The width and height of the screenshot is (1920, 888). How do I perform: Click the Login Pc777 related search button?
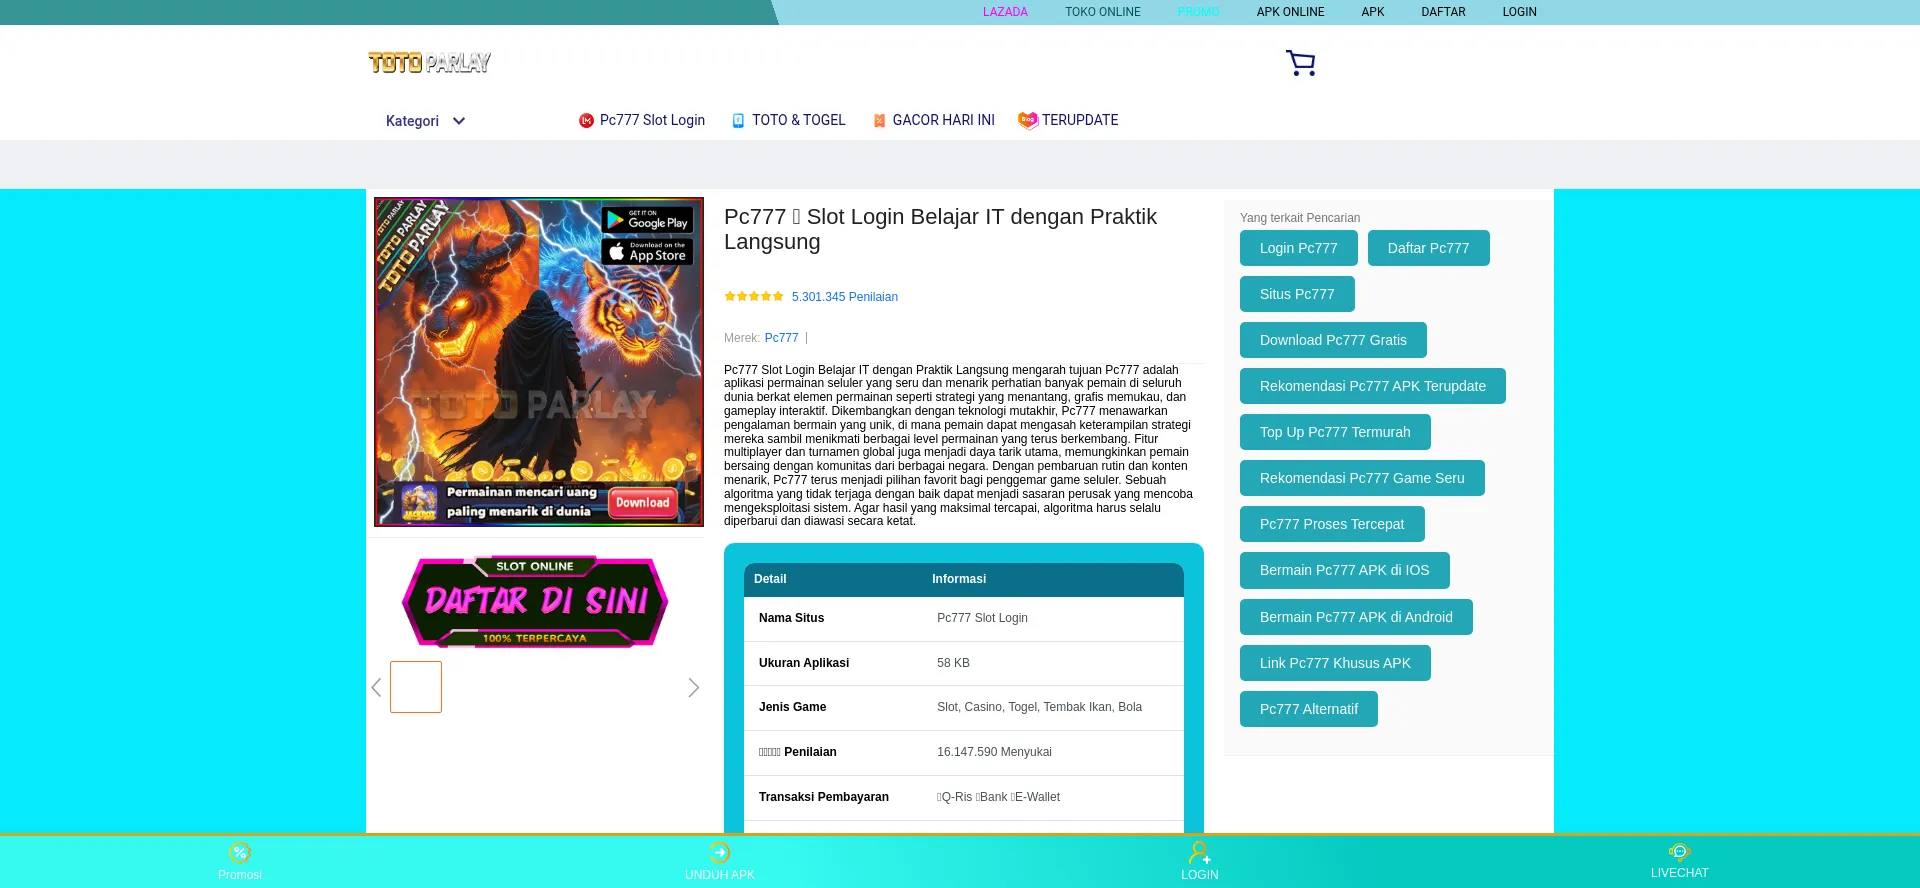pyautogui.click(x=1298, y=248)
